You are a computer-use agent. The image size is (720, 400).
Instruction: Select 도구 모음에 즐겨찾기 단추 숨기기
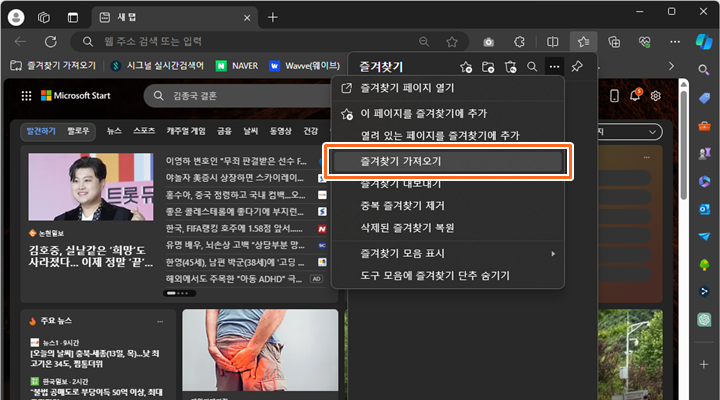click(448, 276)
